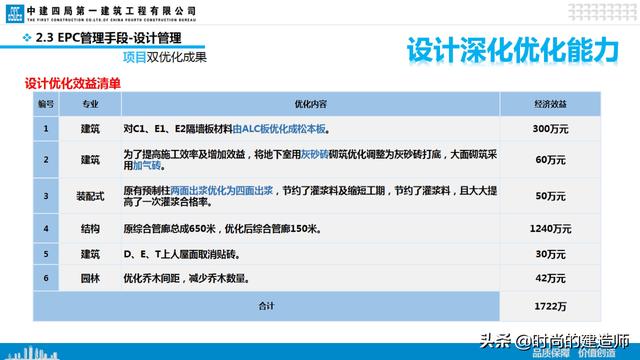640x360 pixels.
Task: Select the subtitle '项目双优化成果'
Action: pos(165,57)
